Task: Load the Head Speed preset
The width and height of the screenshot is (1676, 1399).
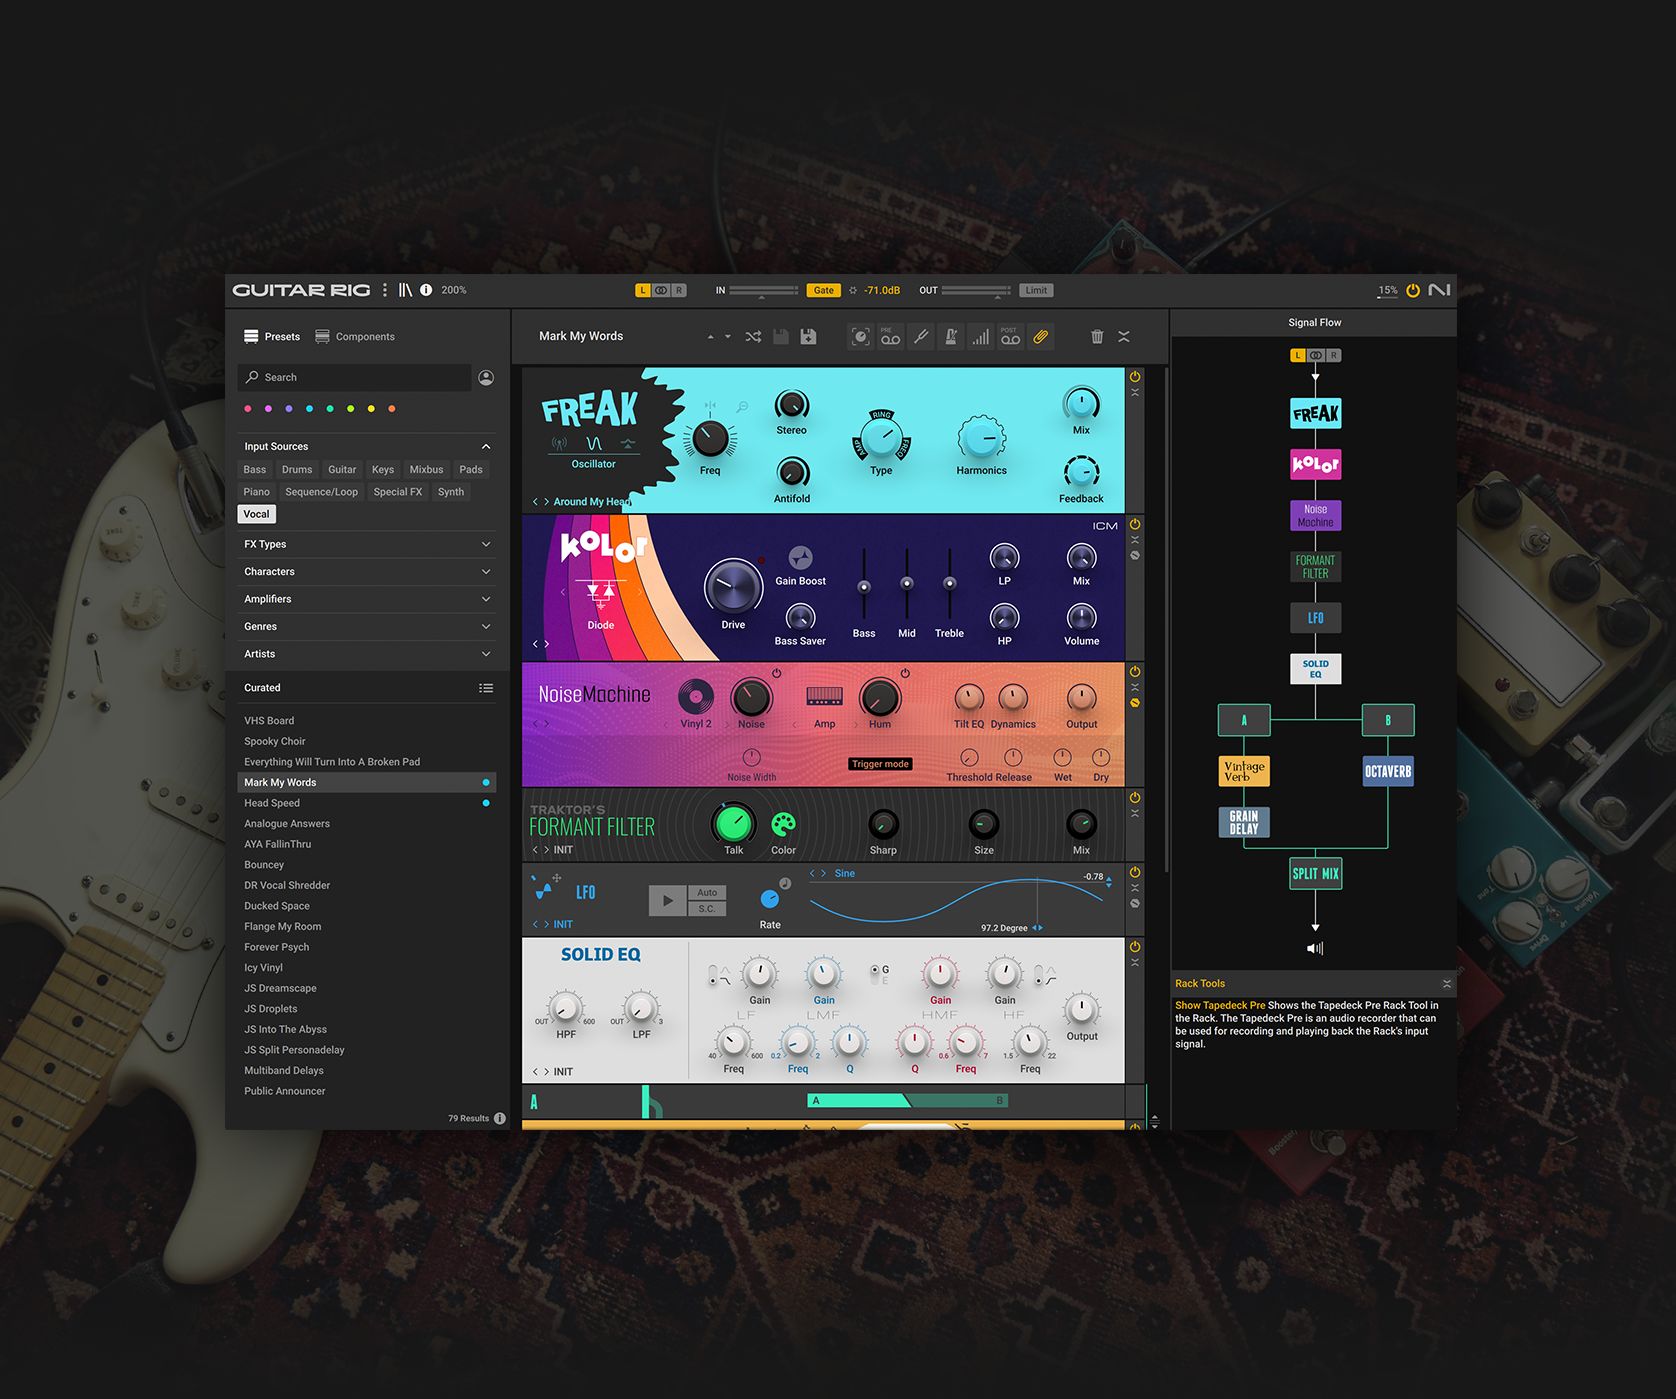Action: (x=272, y=803)
